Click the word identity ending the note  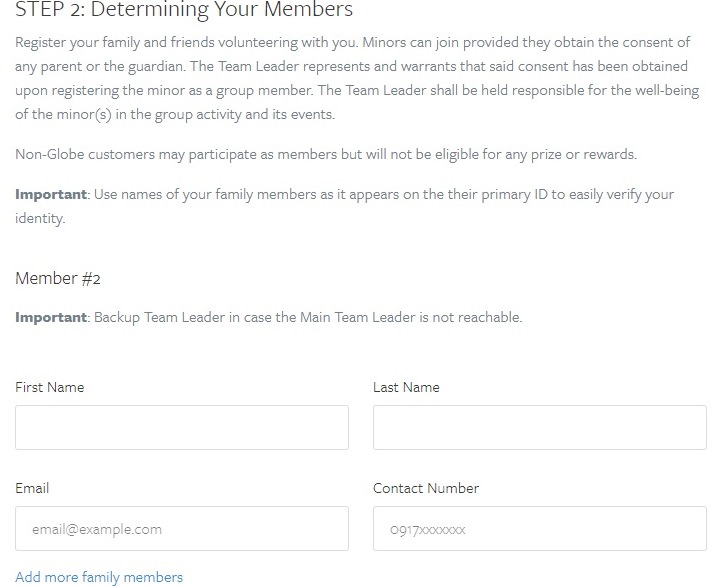pyautogui.click(x=40, y=218)
